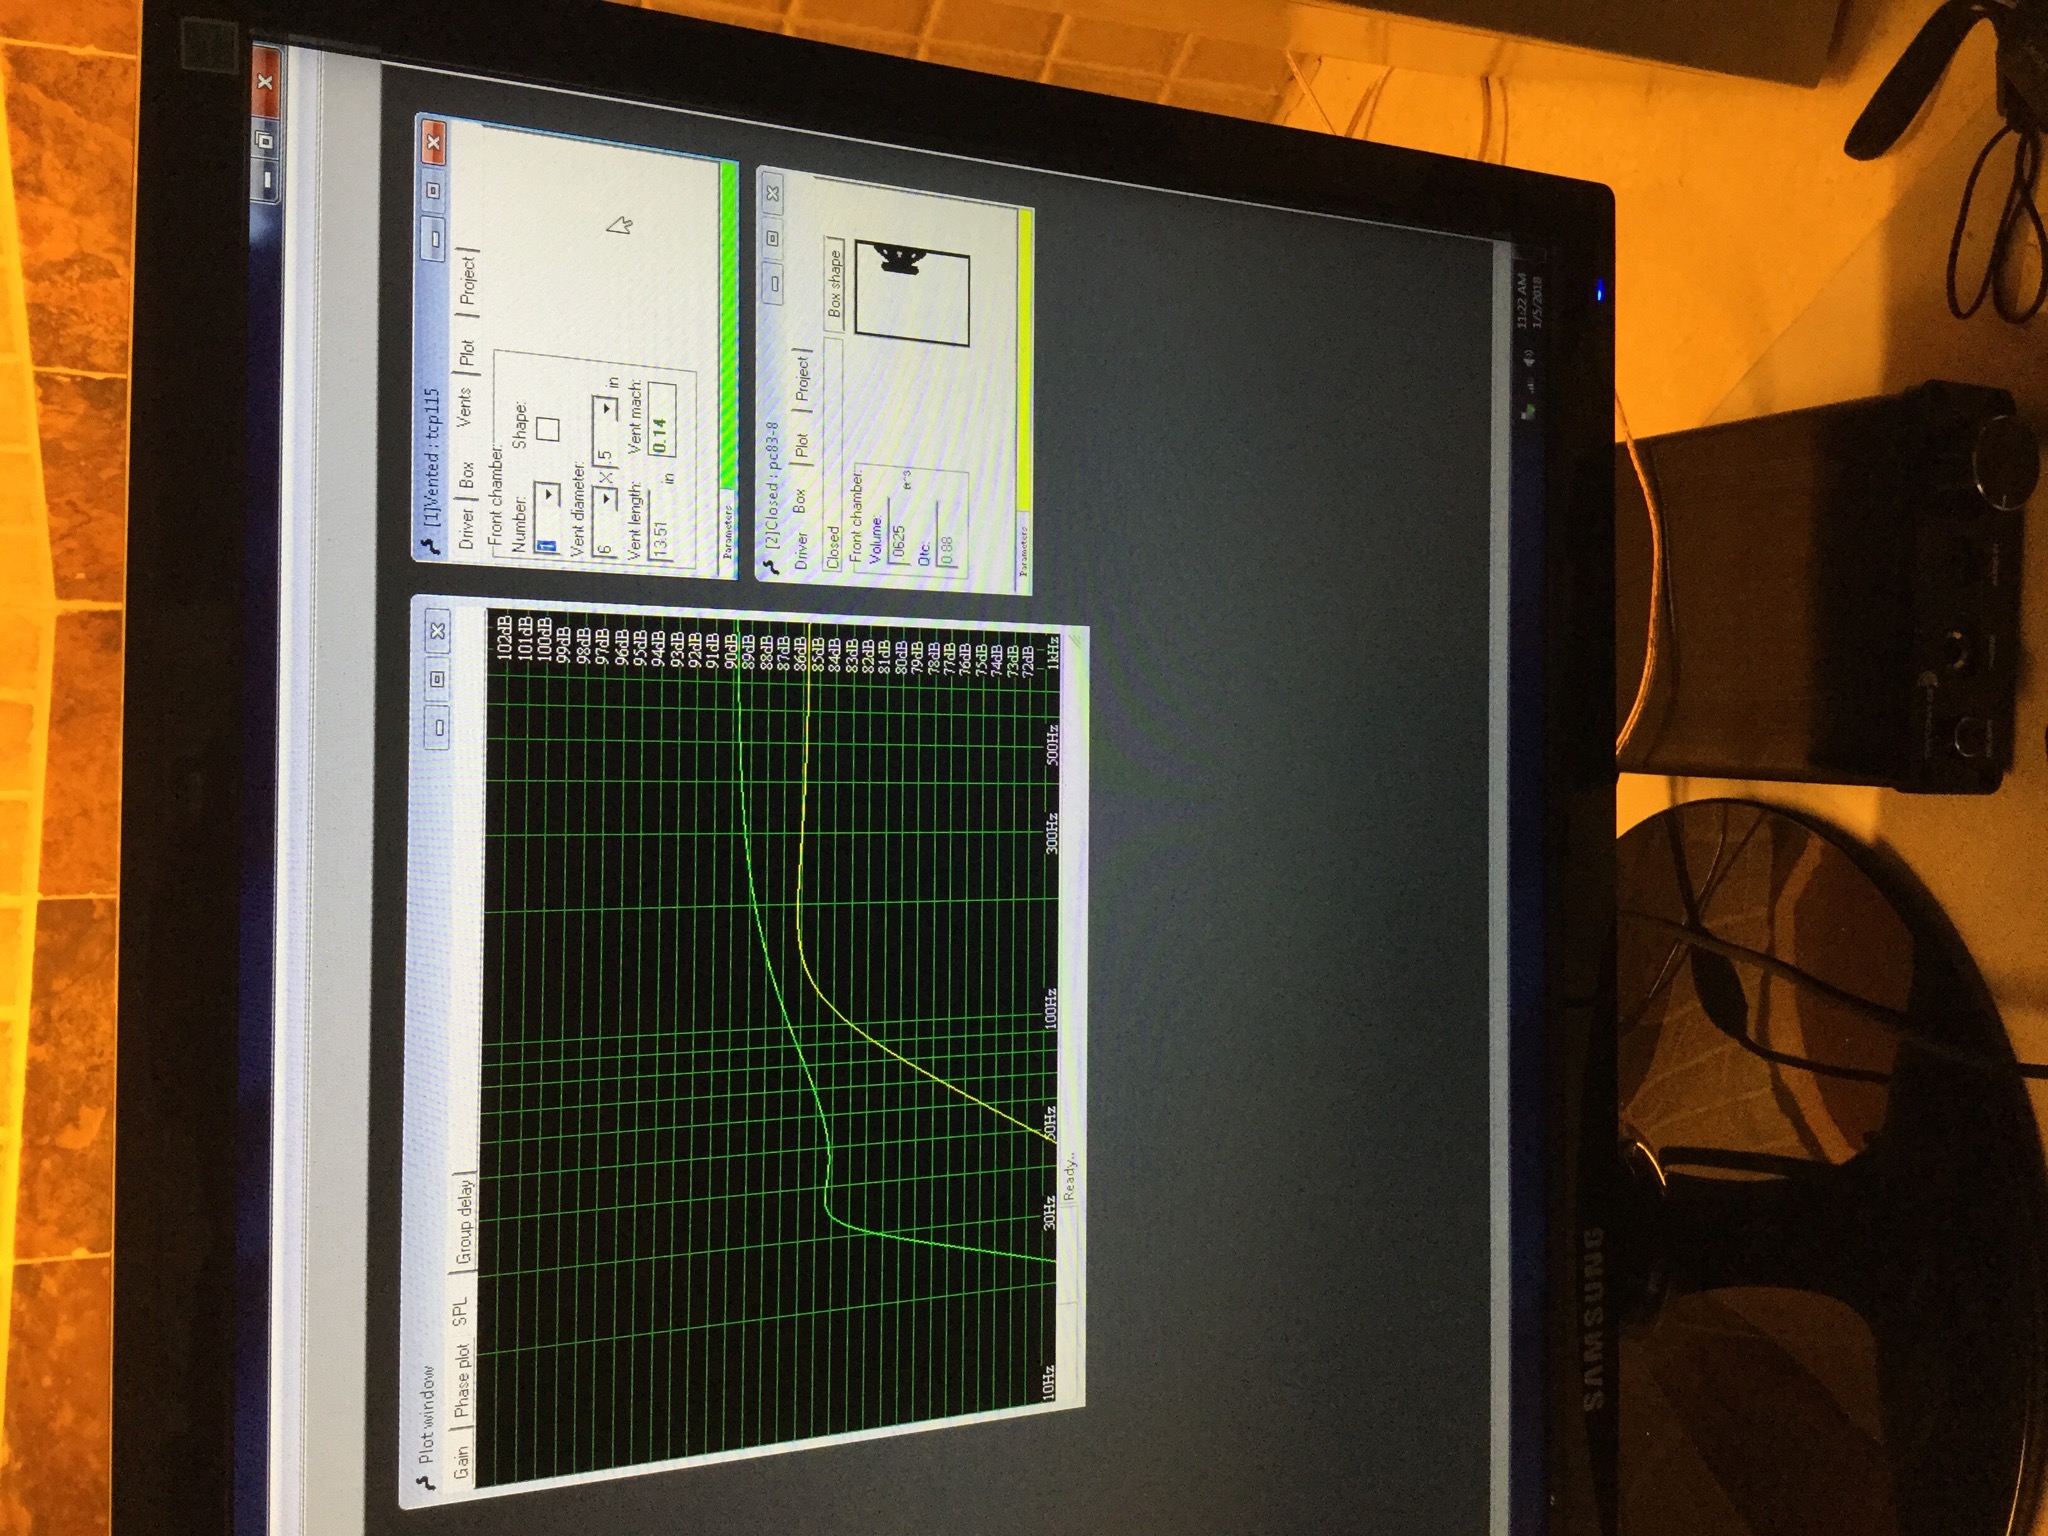The height and width of the screenshot is (1536, 2048).
Task: Select Box tab in Closed window
Action: coord(799,499)
